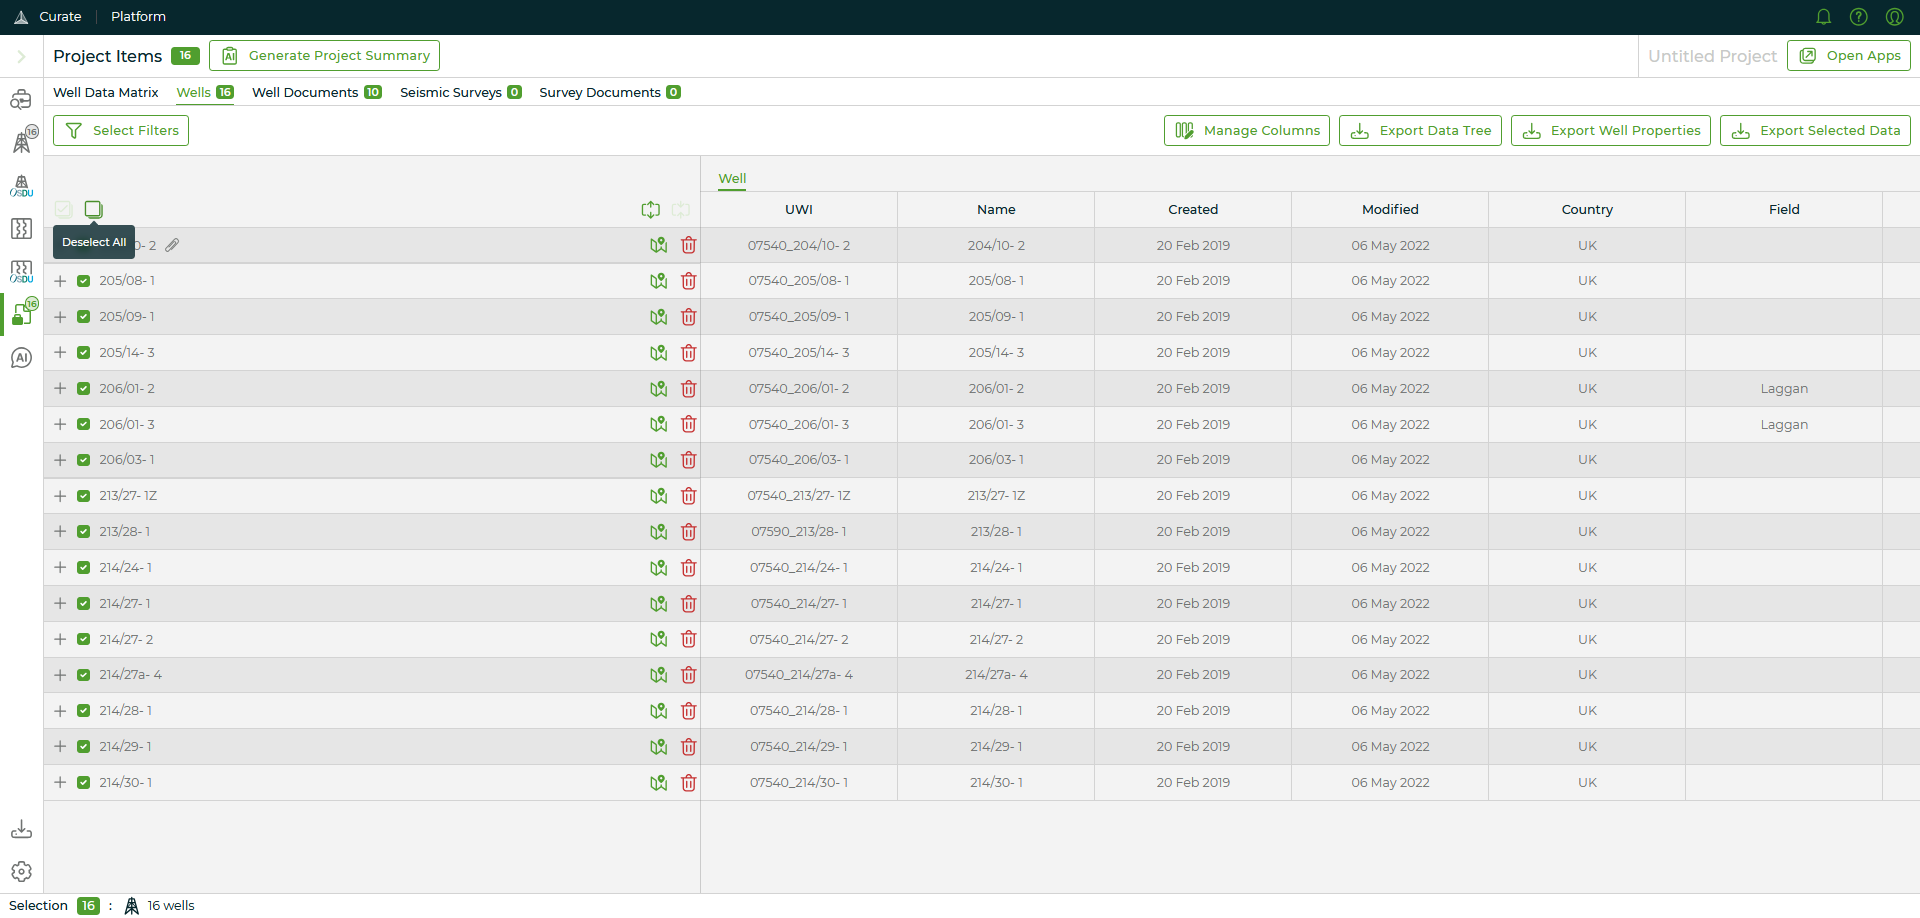Switch to Seismic Surveys tab
Screen dimensions: 1920x918
coord(461,92)
